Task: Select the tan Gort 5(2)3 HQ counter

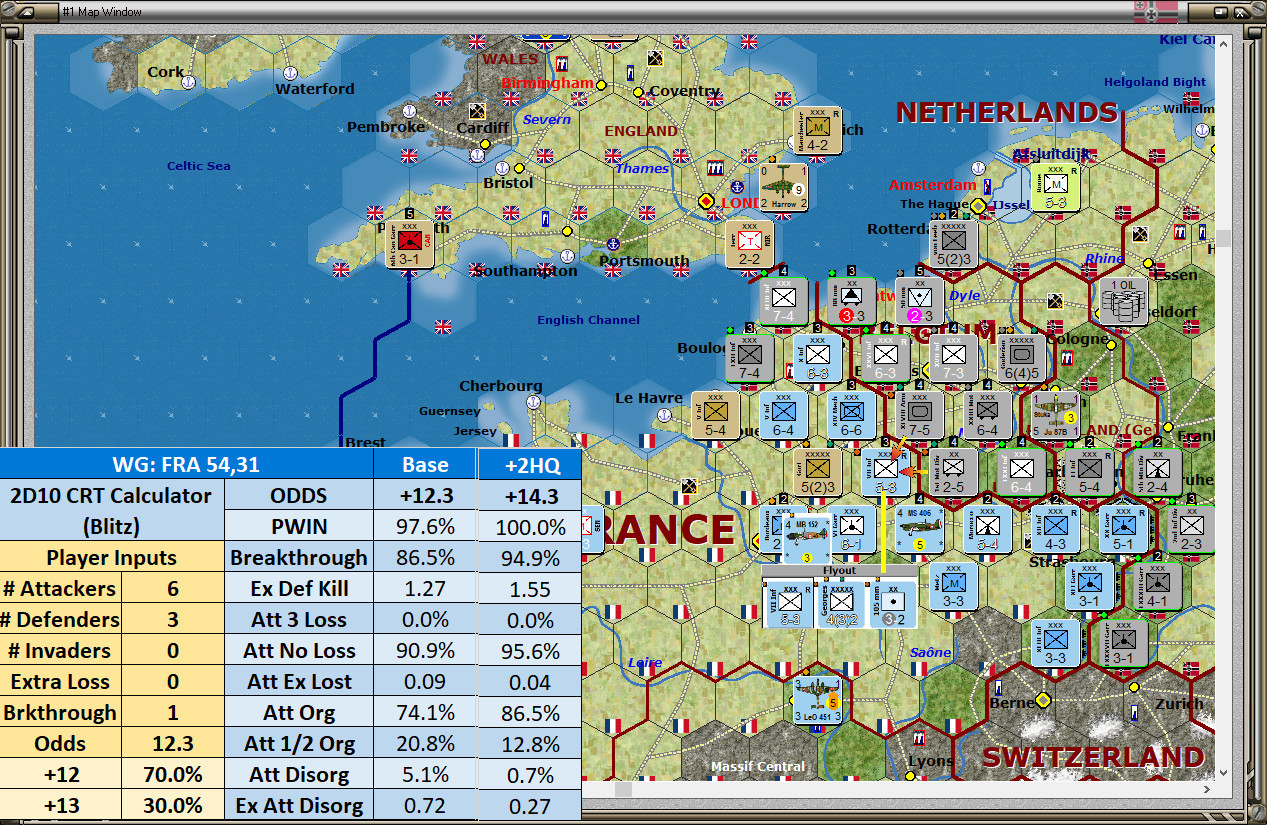Action: [817, 472]
